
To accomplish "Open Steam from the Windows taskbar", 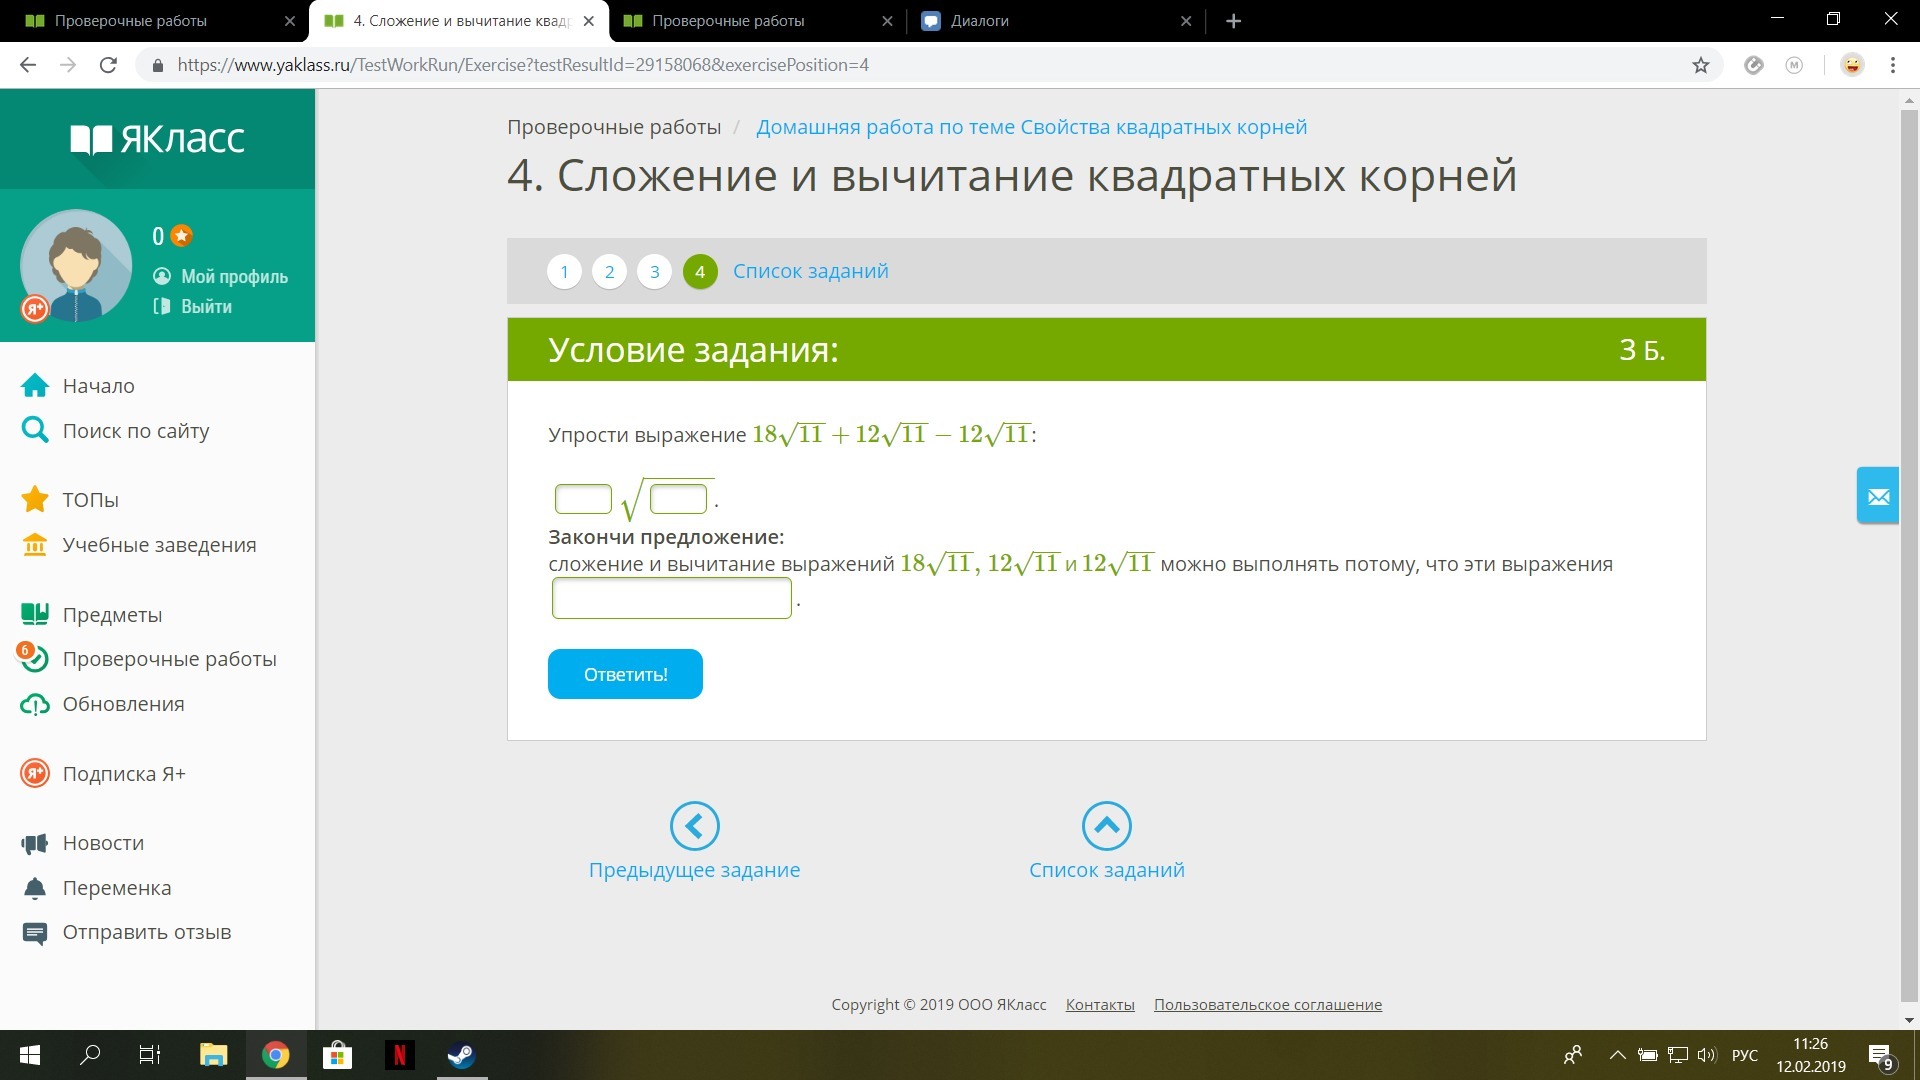I will [x=461, y=1055].
